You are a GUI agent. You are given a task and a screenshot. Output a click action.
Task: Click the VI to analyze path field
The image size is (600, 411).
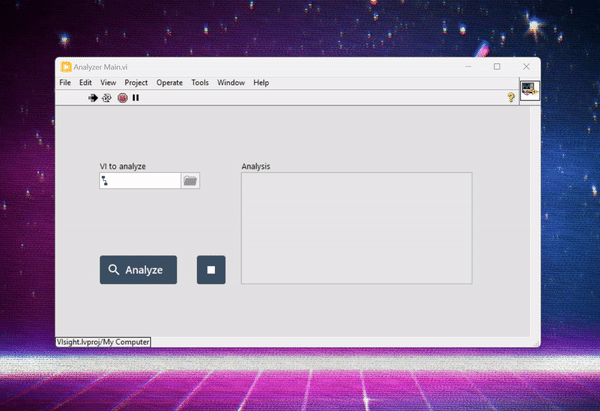[x=140, y=181]
